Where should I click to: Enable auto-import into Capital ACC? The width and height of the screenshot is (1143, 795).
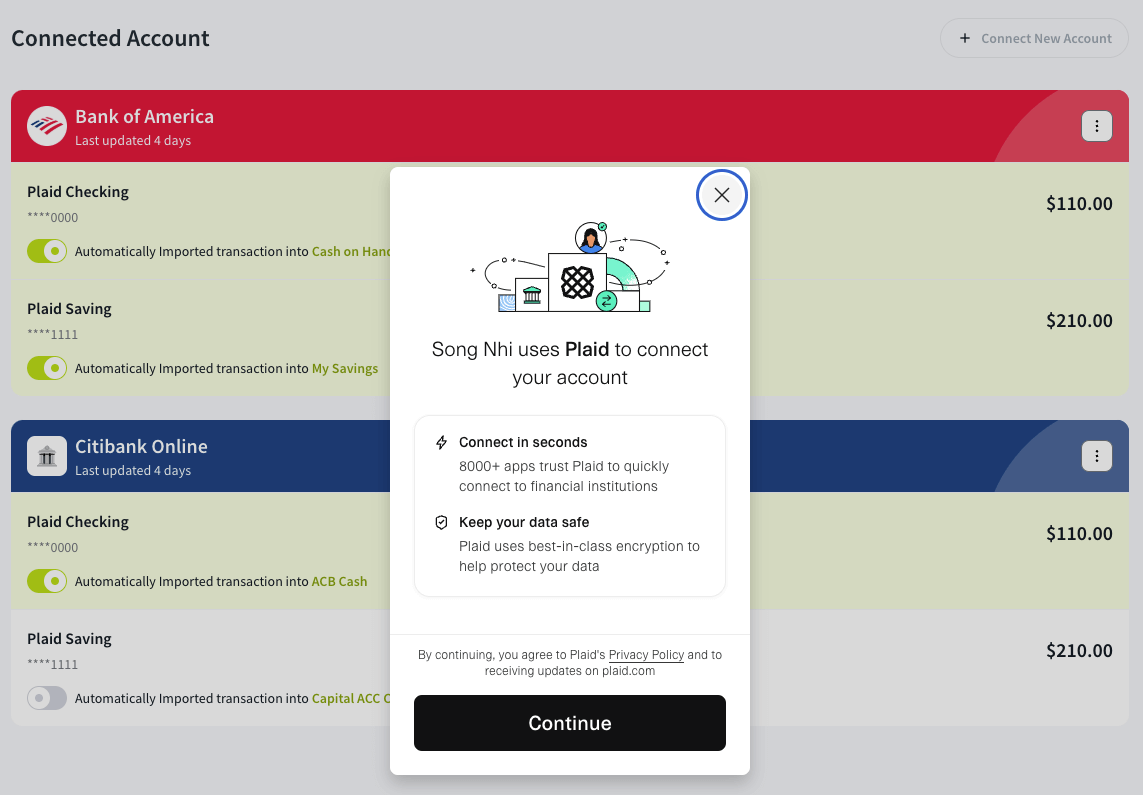click(x=47, y=698)
